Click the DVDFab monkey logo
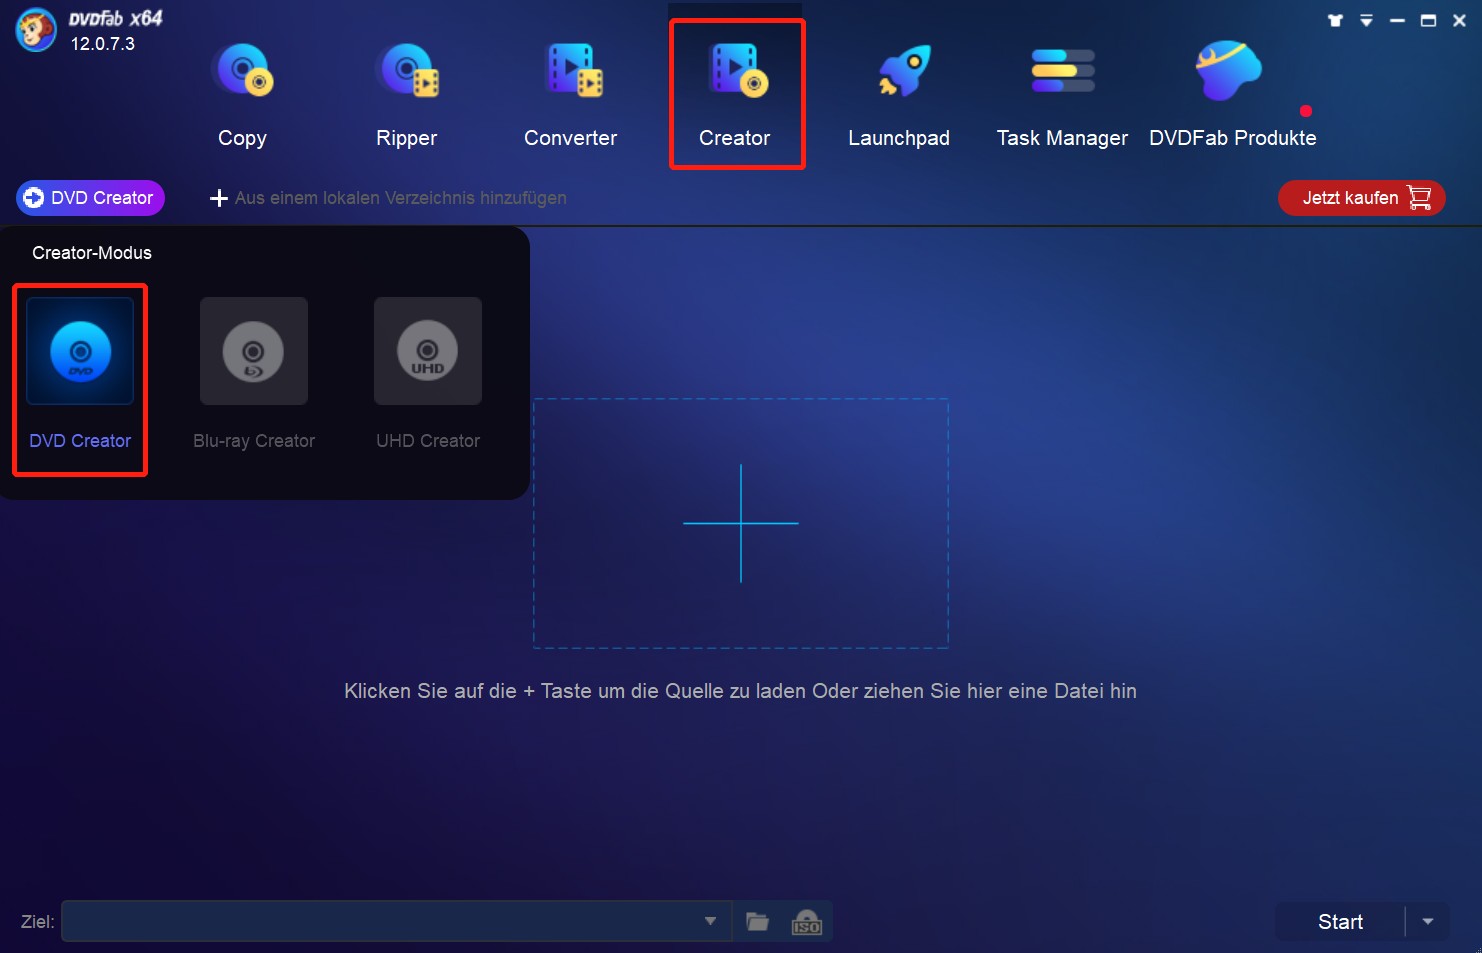This screenshot has width=1482, height=953. (x=36, y=29)
